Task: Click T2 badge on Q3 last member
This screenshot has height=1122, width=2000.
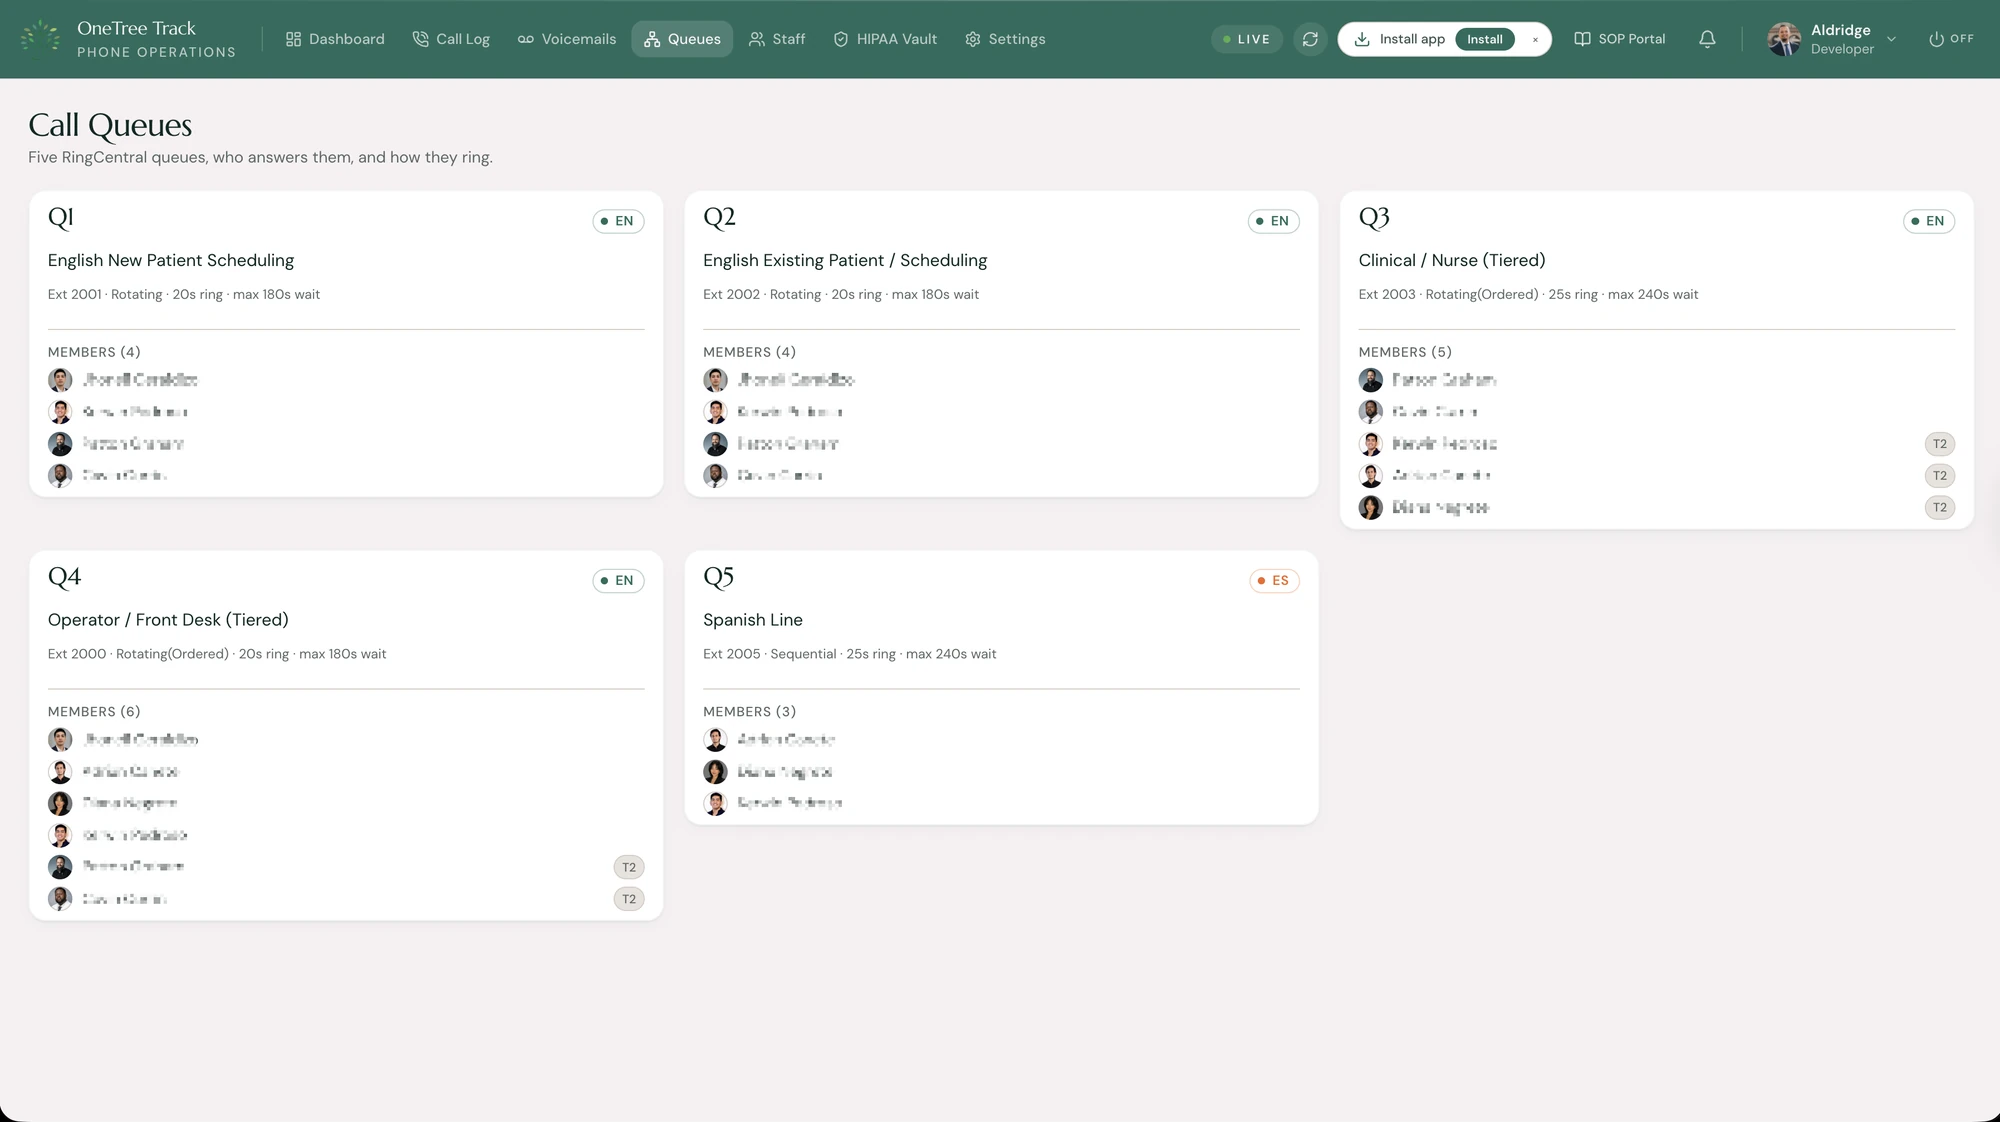Action: pyautogui.click(x=1940, y=508)
